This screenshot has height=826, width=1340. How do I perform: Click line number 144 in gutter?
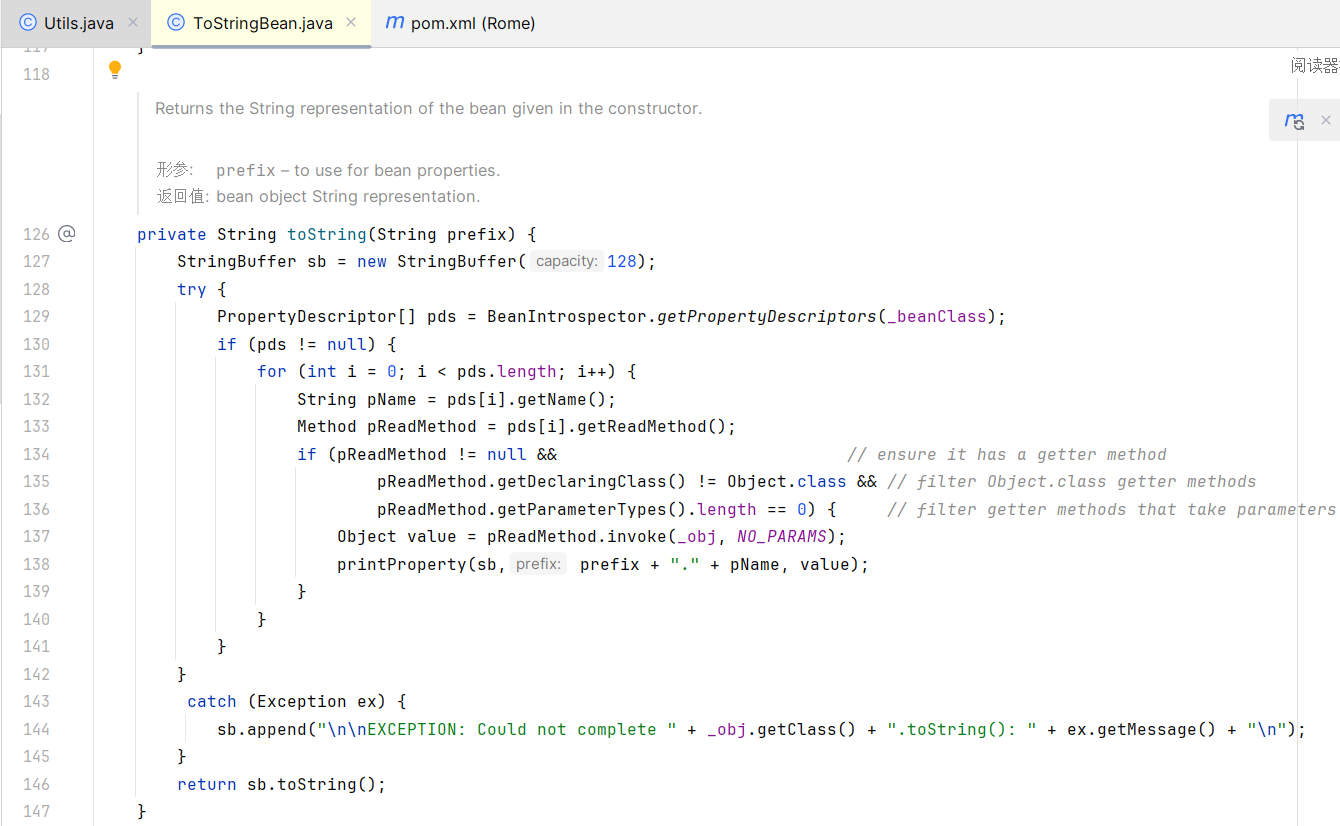(36, 729)
